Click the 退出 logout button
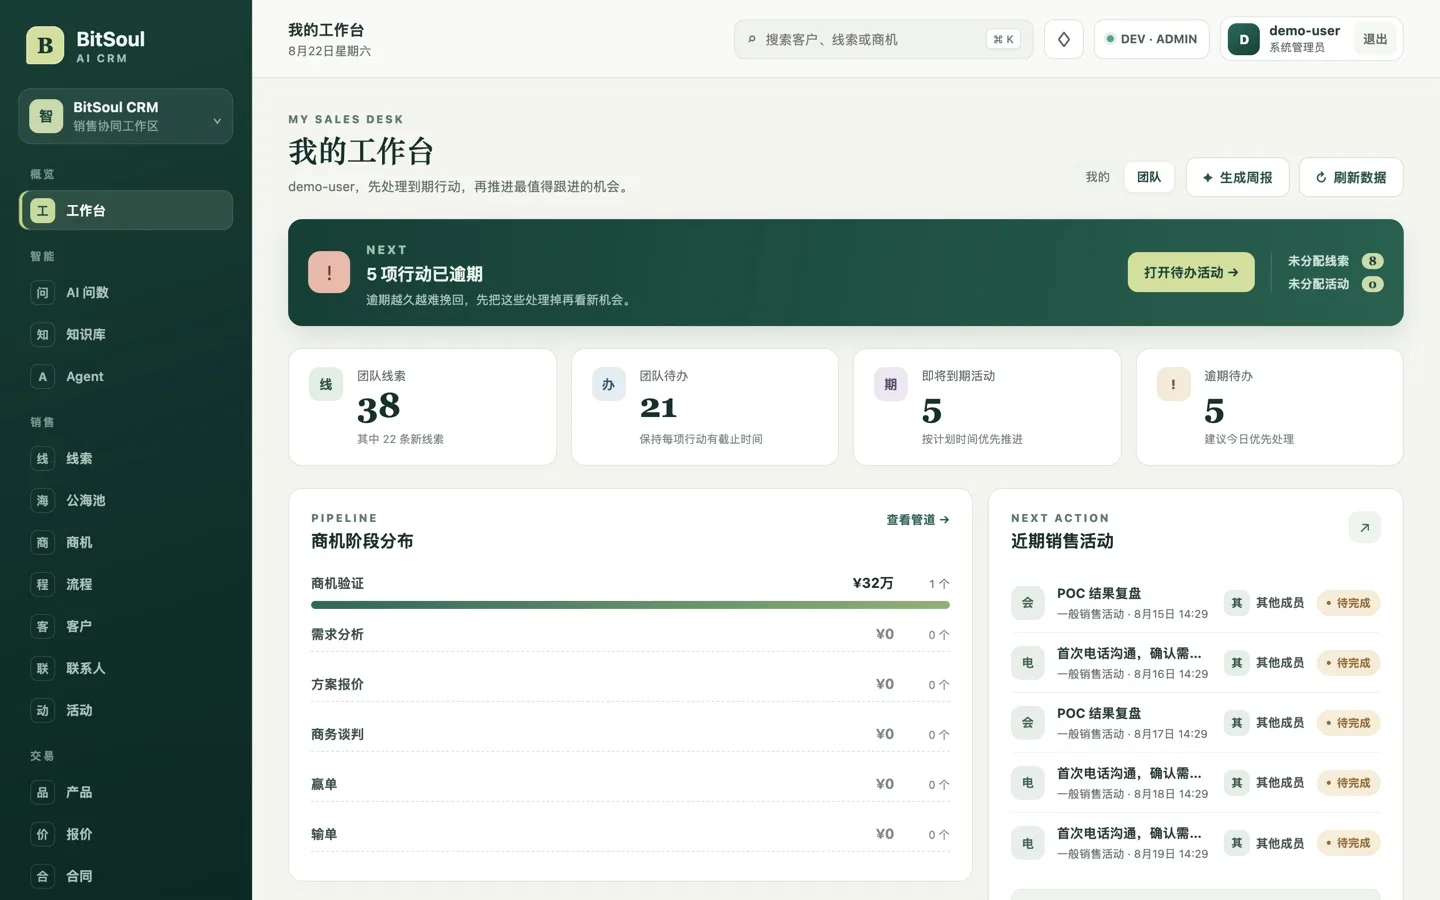 1375,39
